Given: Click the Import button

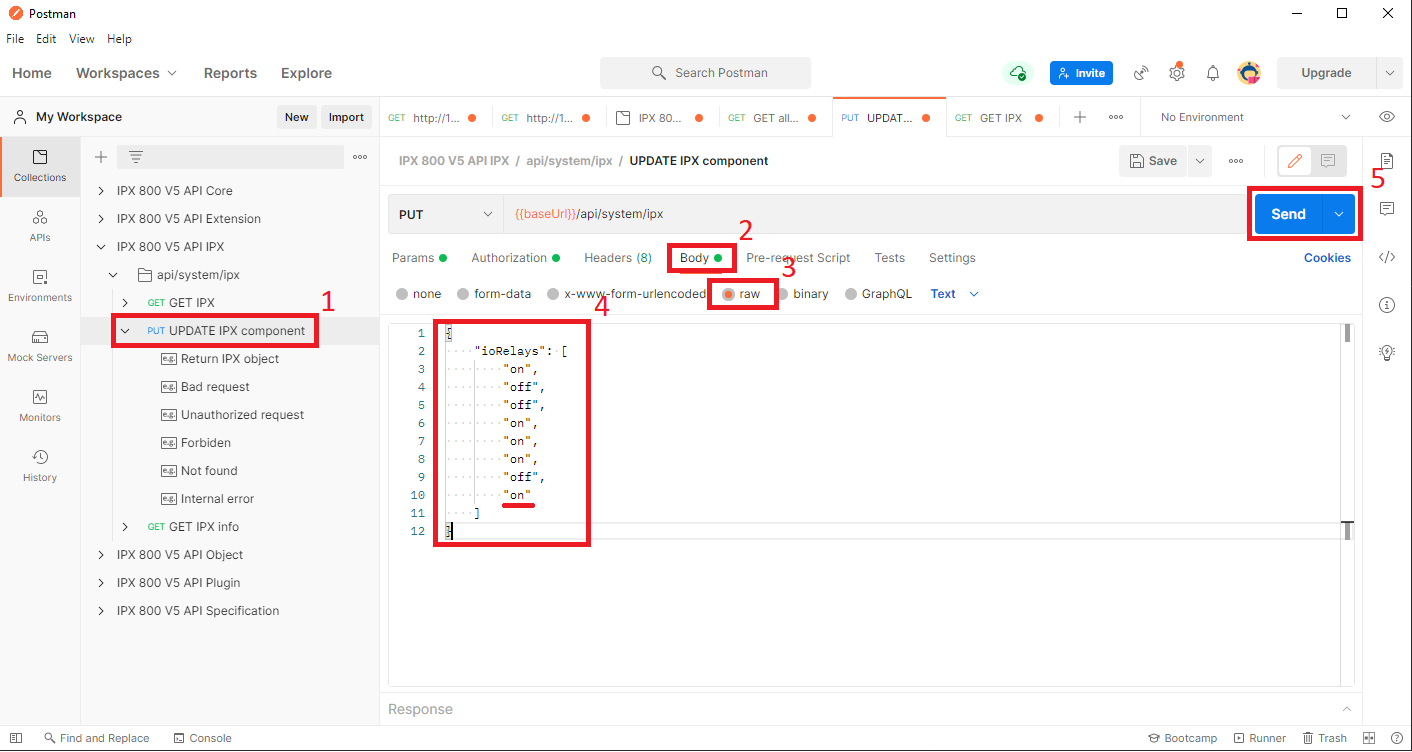Looking at the screenshot, I should click(346, 117).
